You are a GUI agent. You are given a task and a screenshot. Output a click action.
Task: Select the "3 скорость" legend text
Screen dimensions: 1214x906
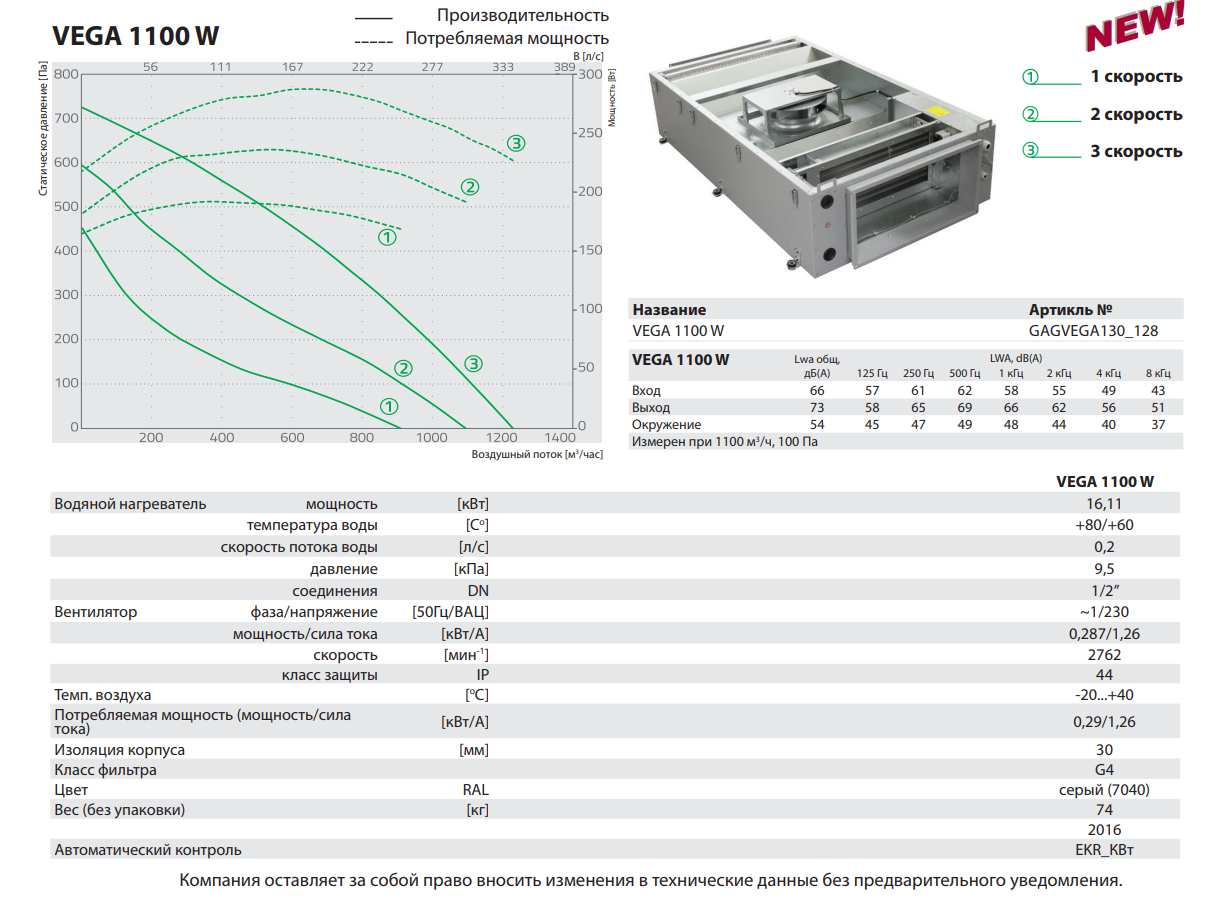pyautogui.click(x=1136, y=151)
